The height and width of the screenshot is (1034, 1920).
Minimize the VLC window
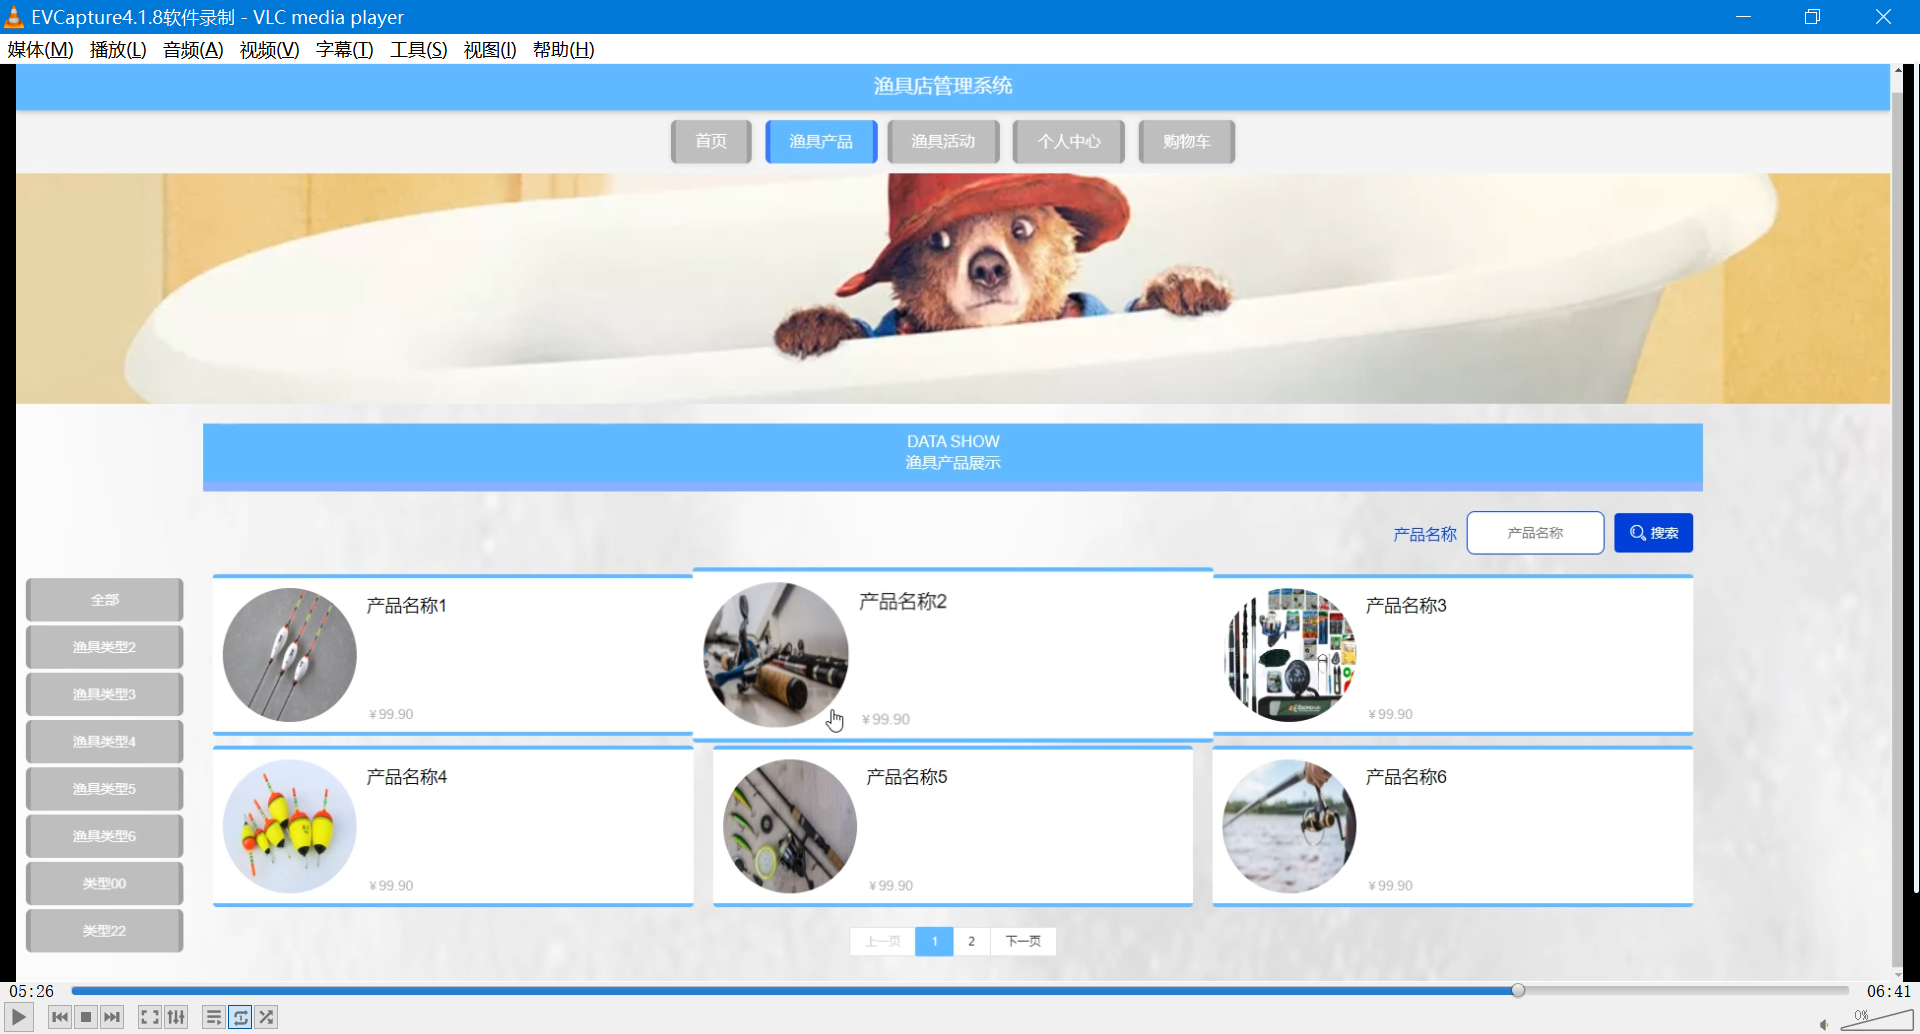(x=1743, y=17)
